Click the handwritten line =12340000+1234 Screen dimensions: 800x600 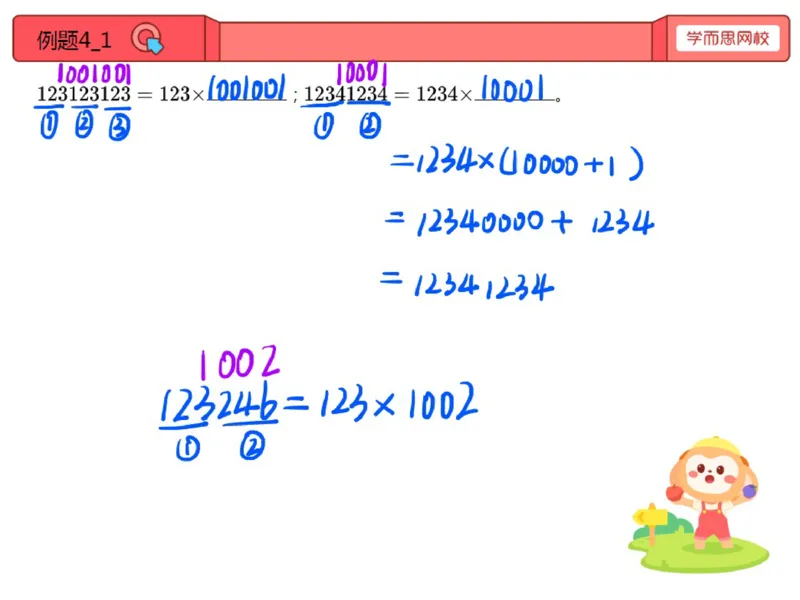click(x=519, y=222)
